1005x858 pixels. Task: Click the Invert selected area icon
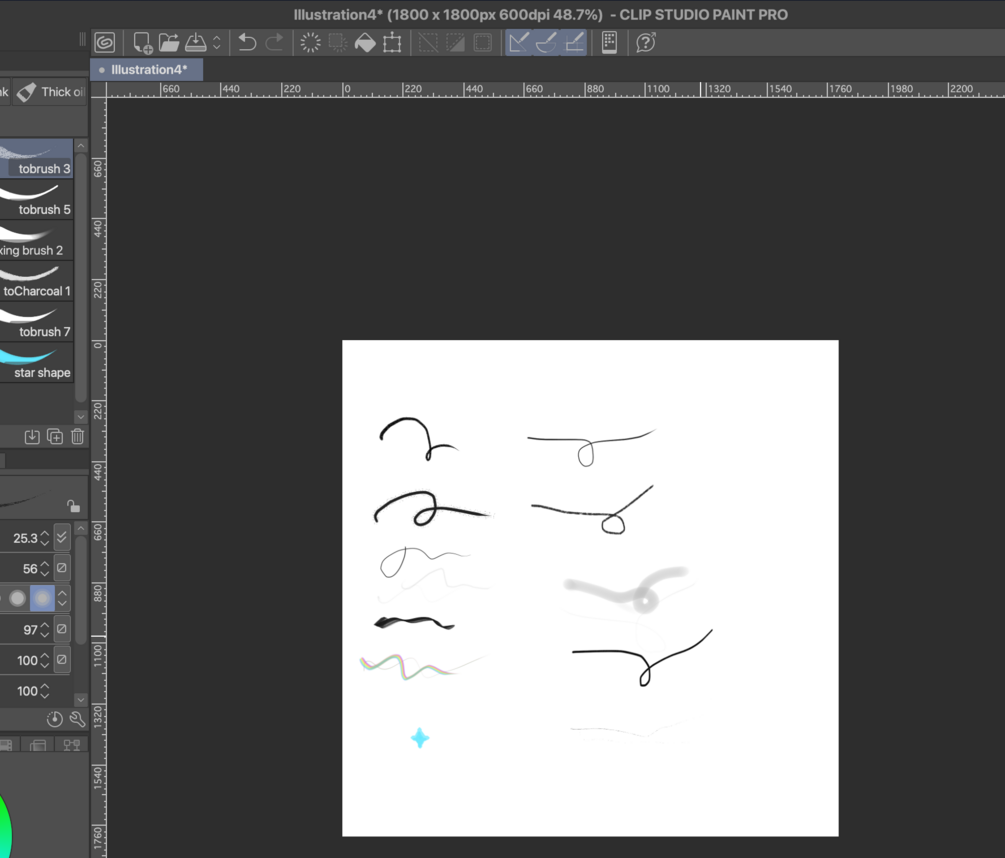click(456, 42)
